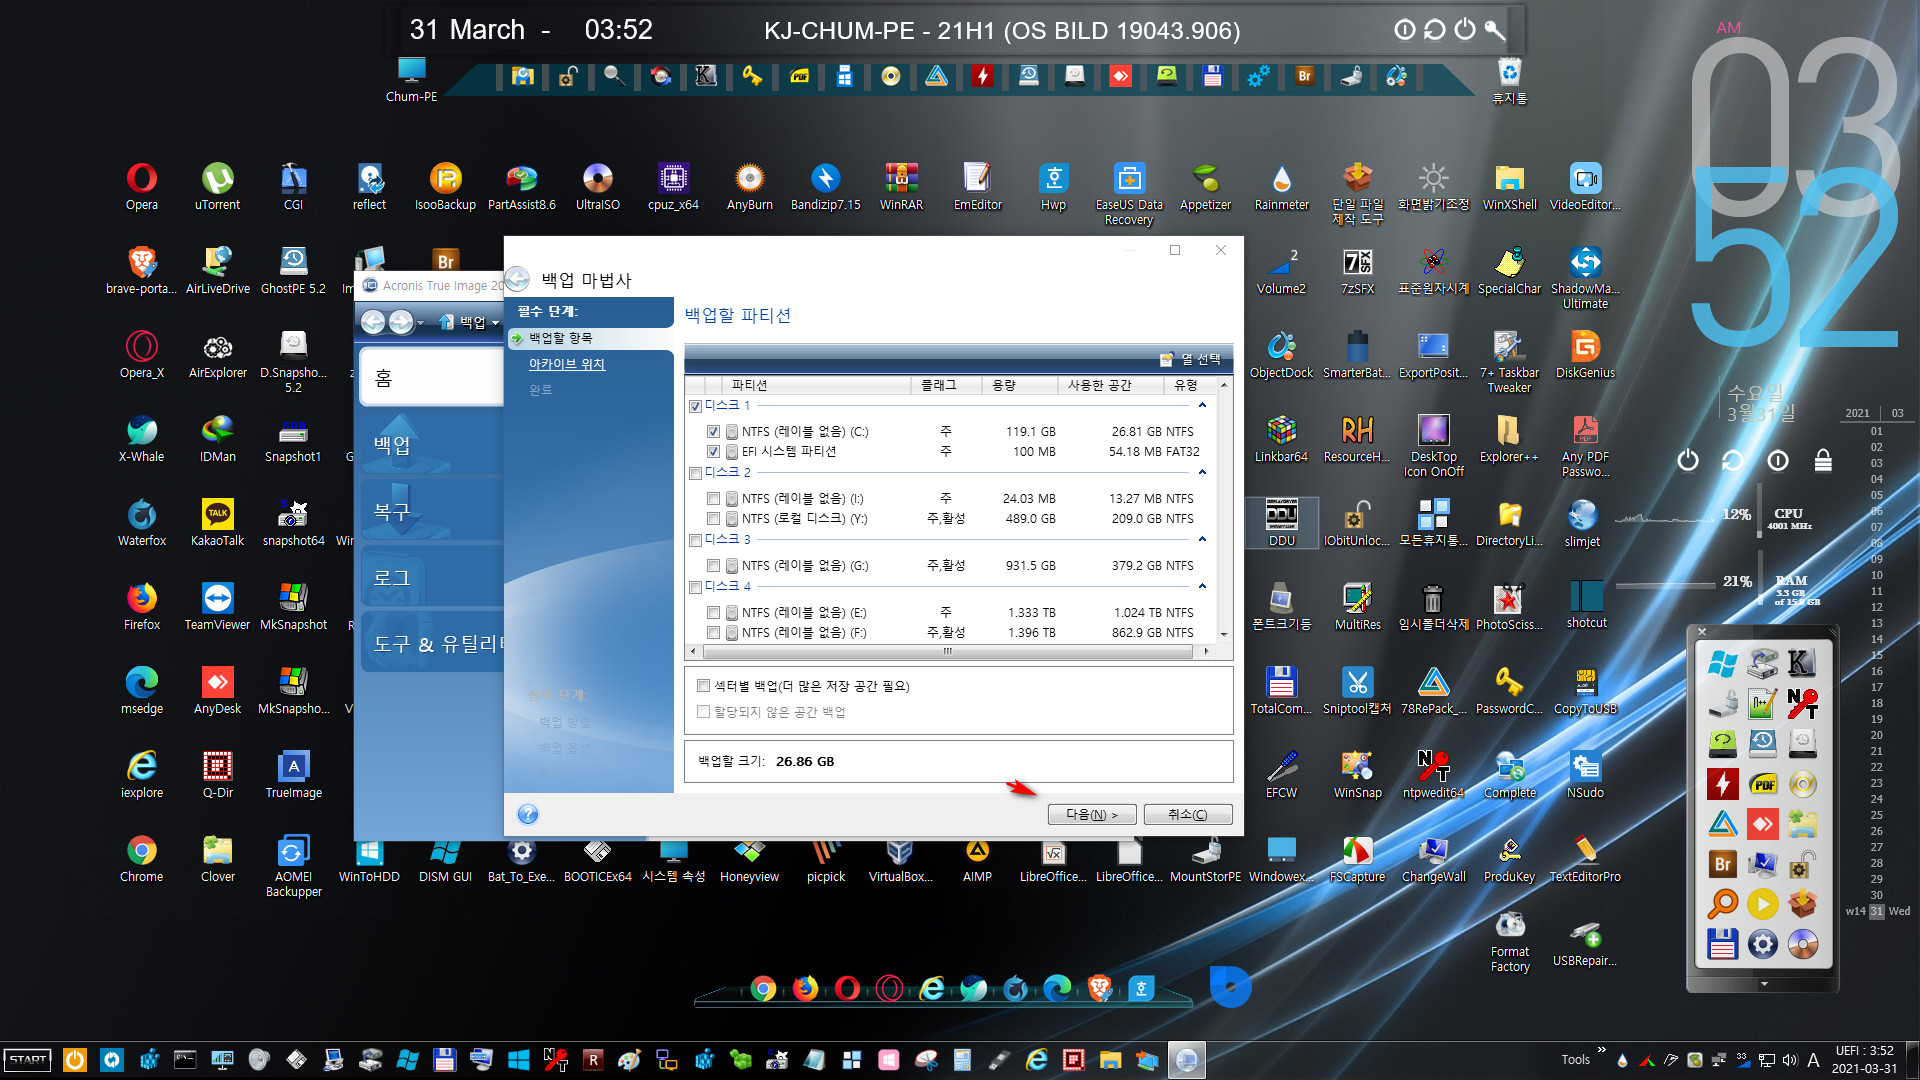Open Format Factory shortcut

click(x=1509, y=942)
